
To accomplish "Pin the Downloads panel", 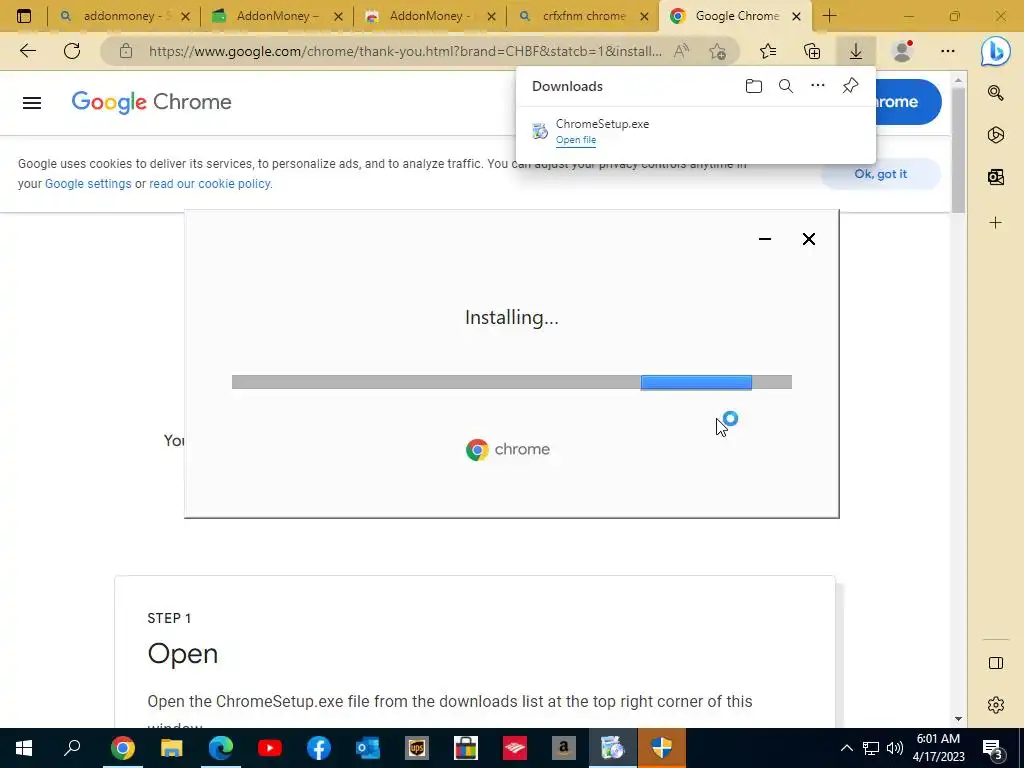I will [850, 86].
